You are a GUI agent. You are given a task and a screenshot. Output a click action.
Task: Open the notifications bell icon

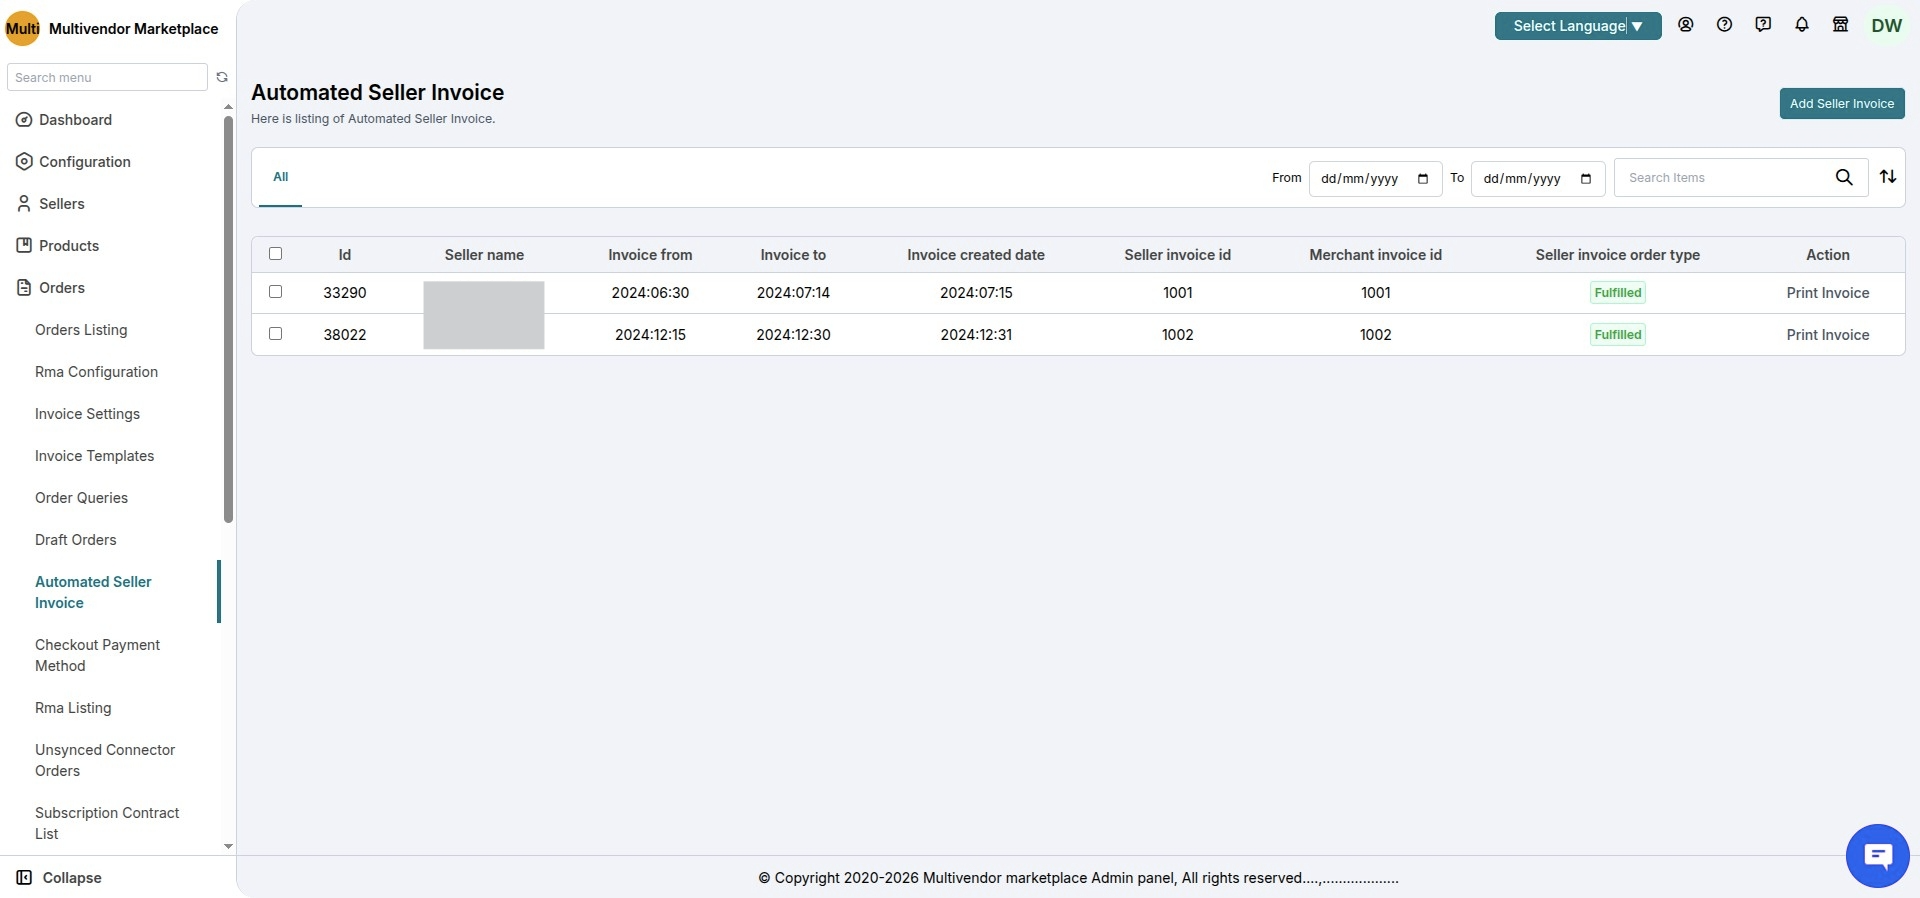click(x=1802, y=25)
